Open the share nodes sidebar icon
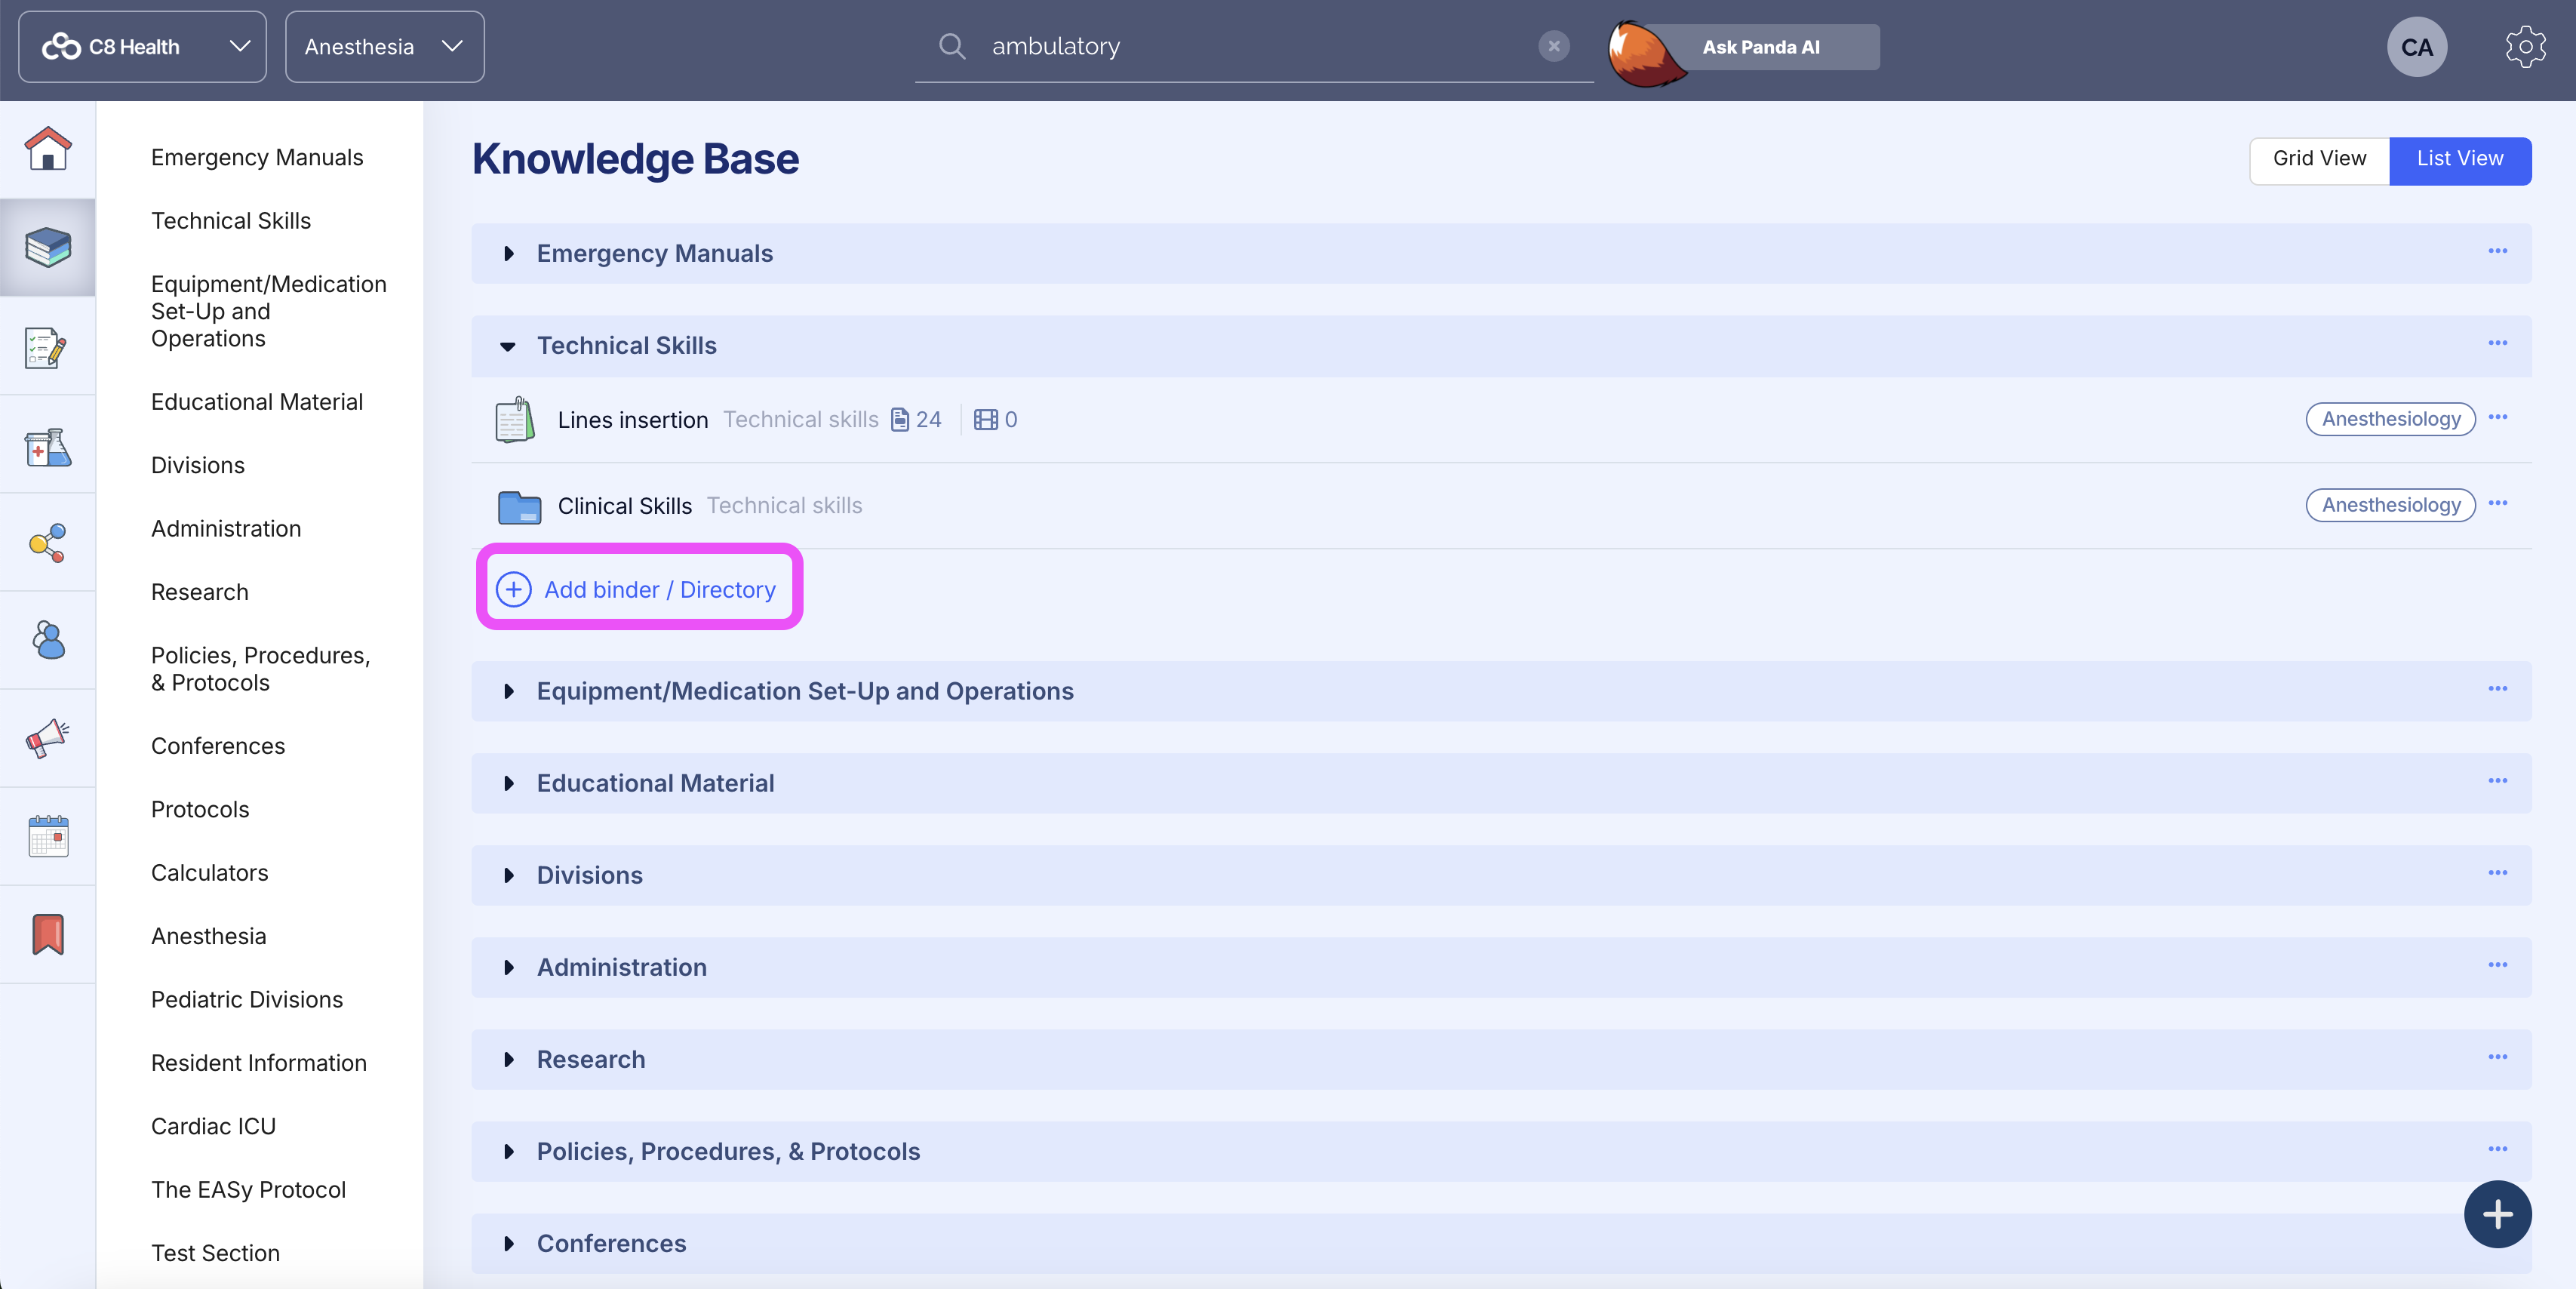 [x=48, y=543]
